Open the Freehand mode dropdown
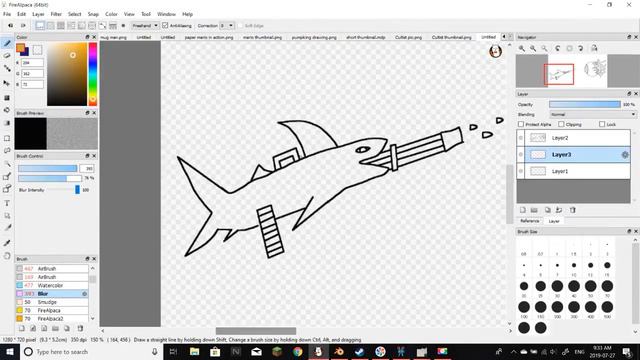This screenshot has height=360, width=640. pyautogui.click(x=145, y=26)
